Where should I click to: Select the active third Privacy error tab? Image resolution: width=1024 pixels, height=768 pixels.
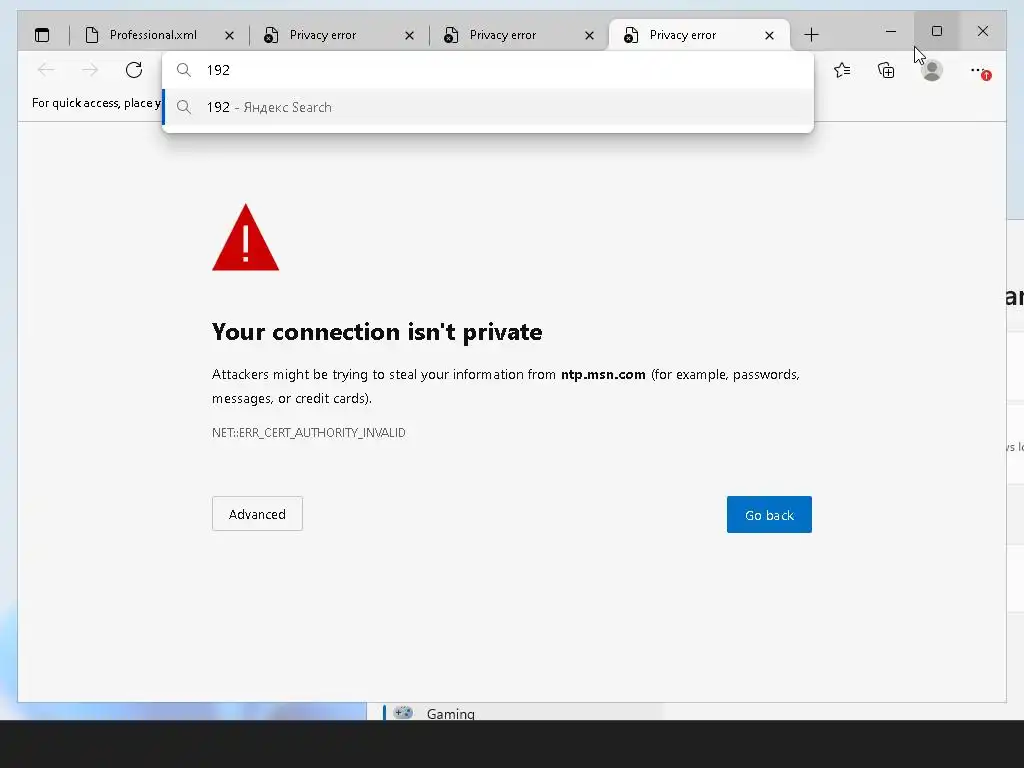pyautogui.click(x=699, y=35)
